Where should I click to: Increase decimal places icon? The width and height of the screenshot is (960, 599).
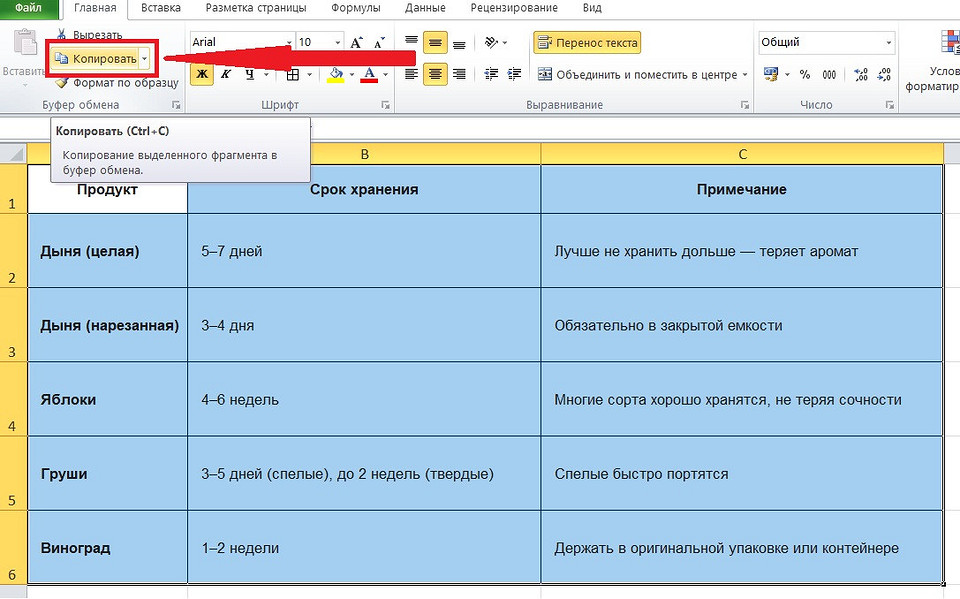(x=860, y=74)
